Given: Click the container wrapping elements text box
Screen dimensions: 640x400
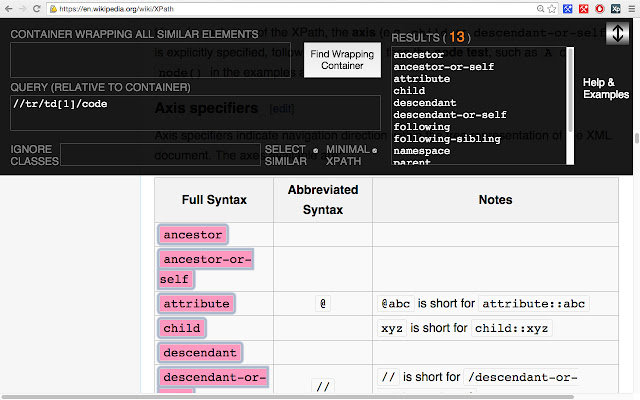Looking at the screenshot, I should [150, 60].
